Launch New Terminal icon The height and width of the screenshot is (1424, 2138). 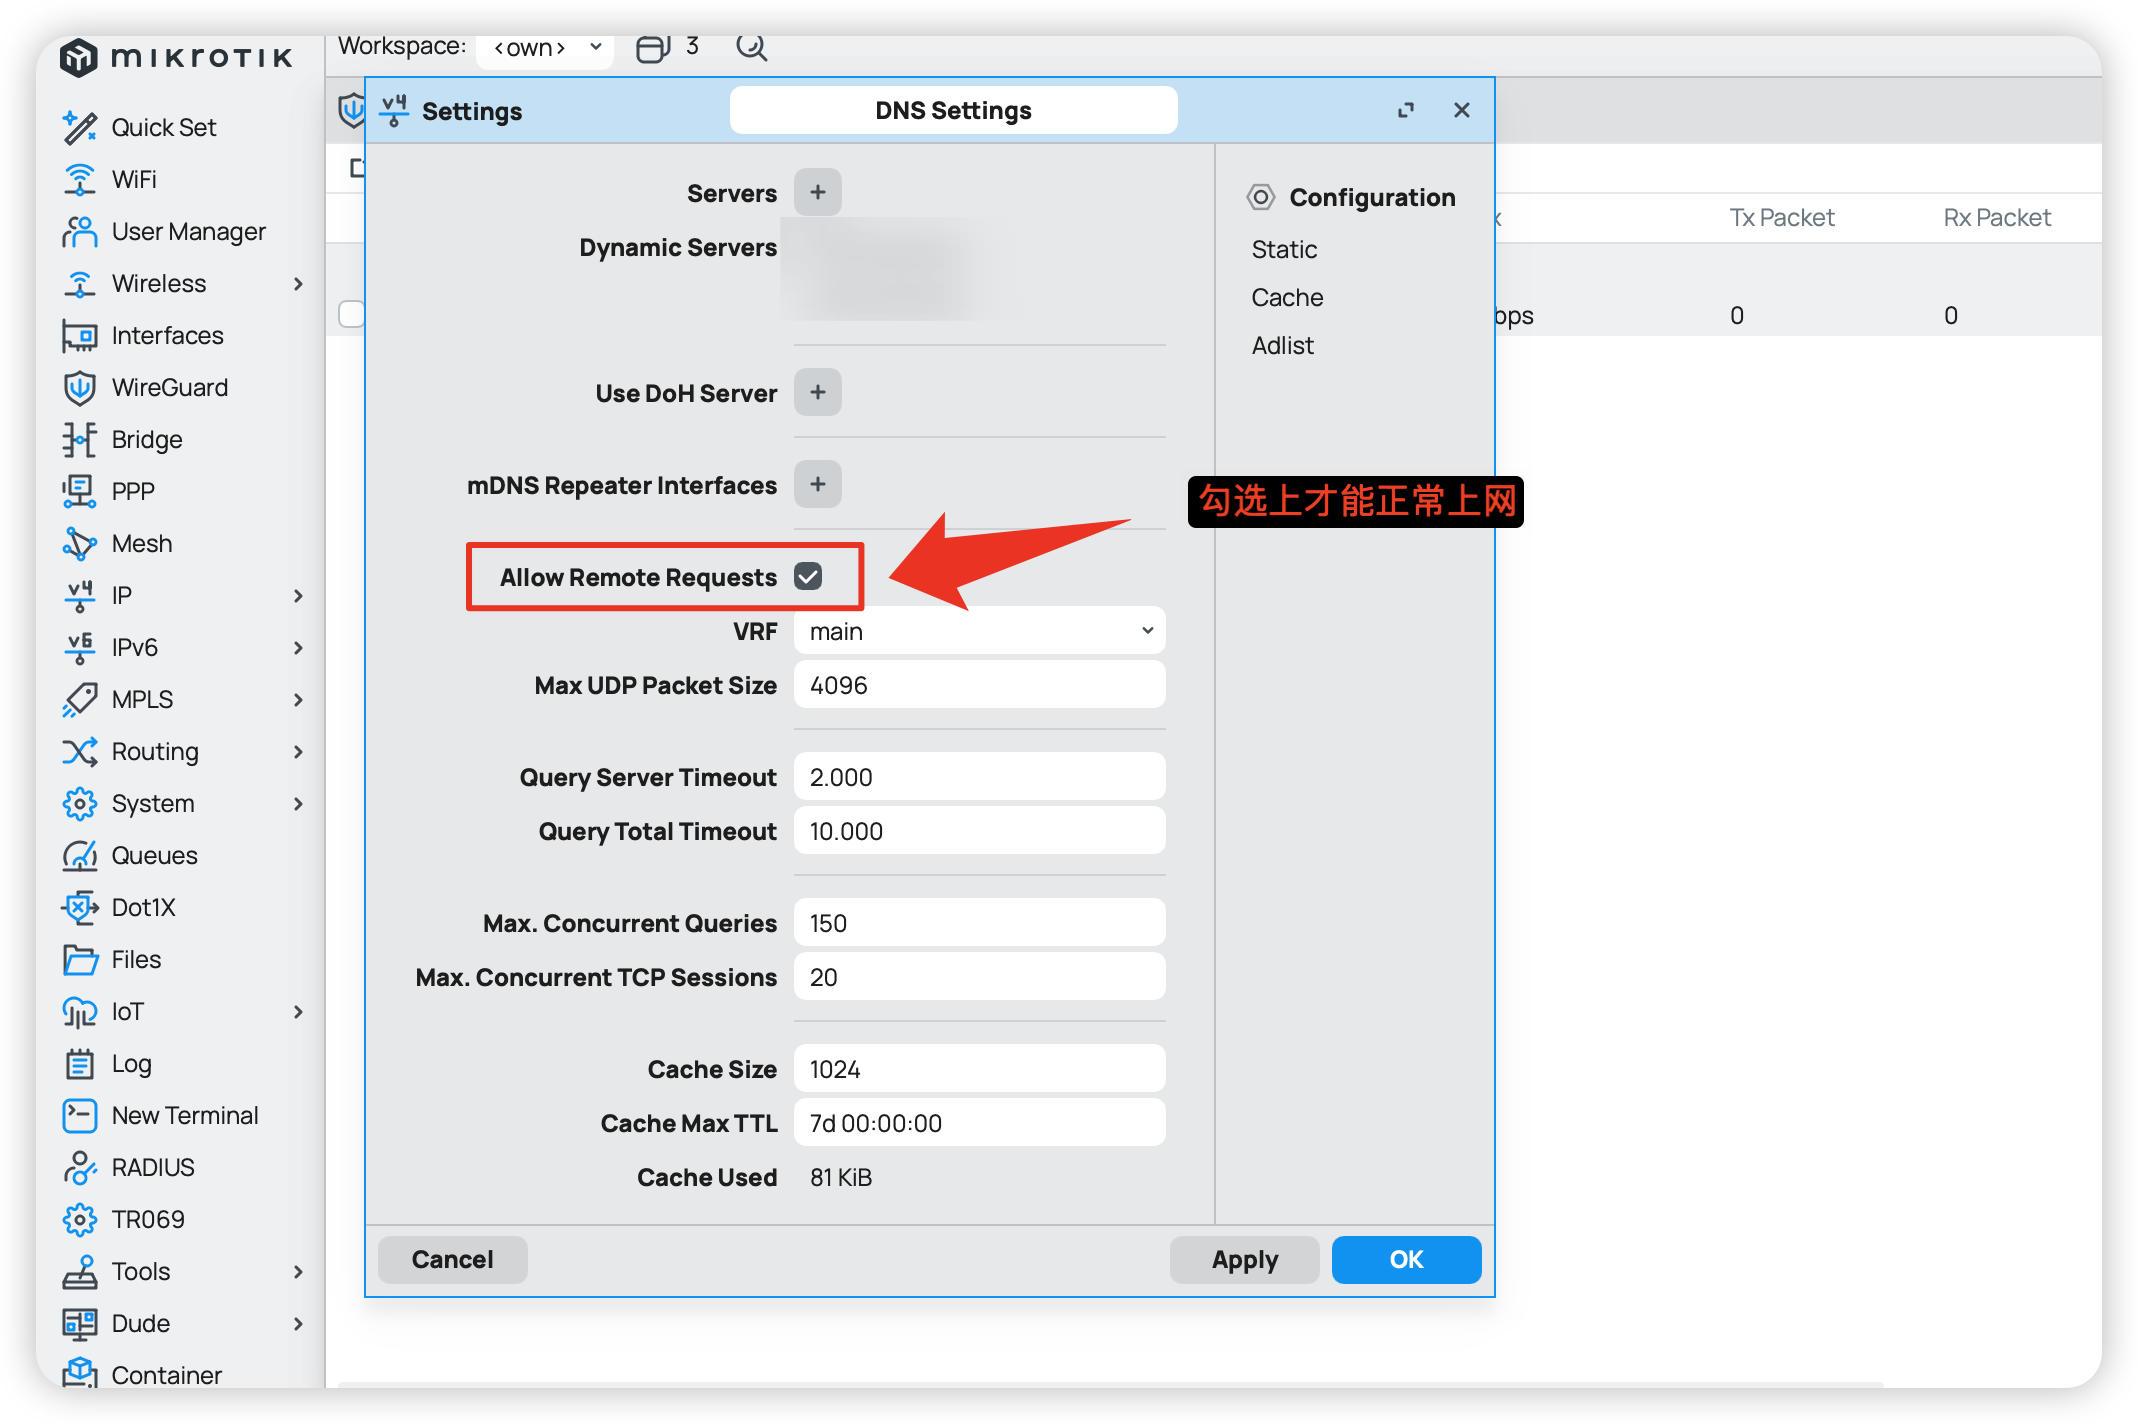80,1115
